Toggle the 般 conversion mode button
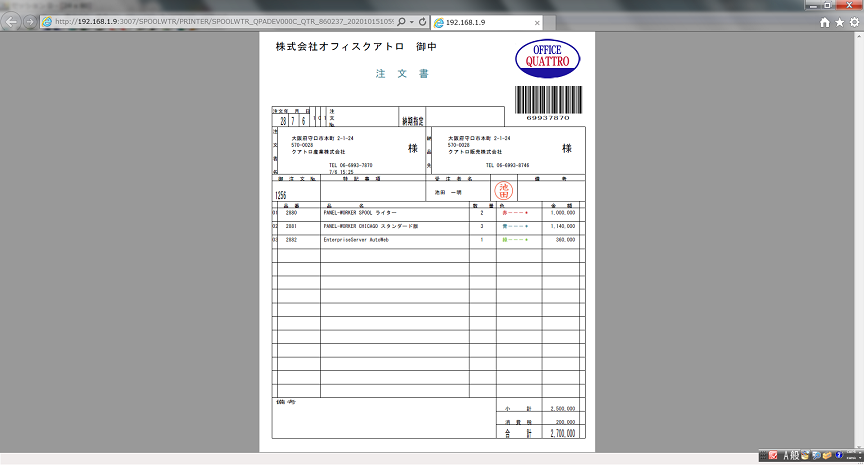 point(796,456)
